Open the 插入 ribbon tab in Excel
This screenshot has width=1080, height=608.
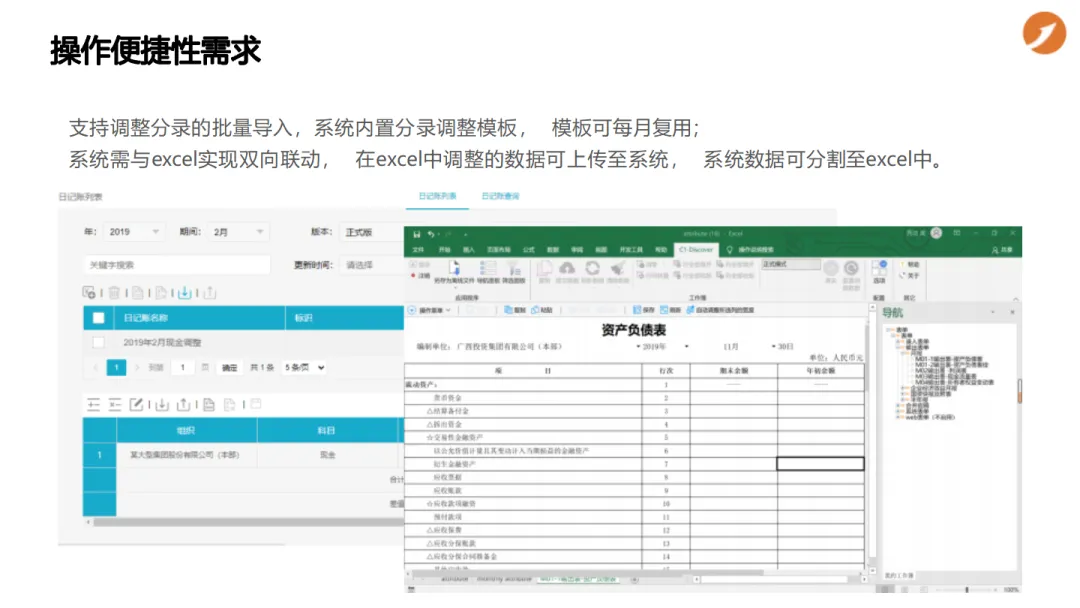(x=469, y=250)
